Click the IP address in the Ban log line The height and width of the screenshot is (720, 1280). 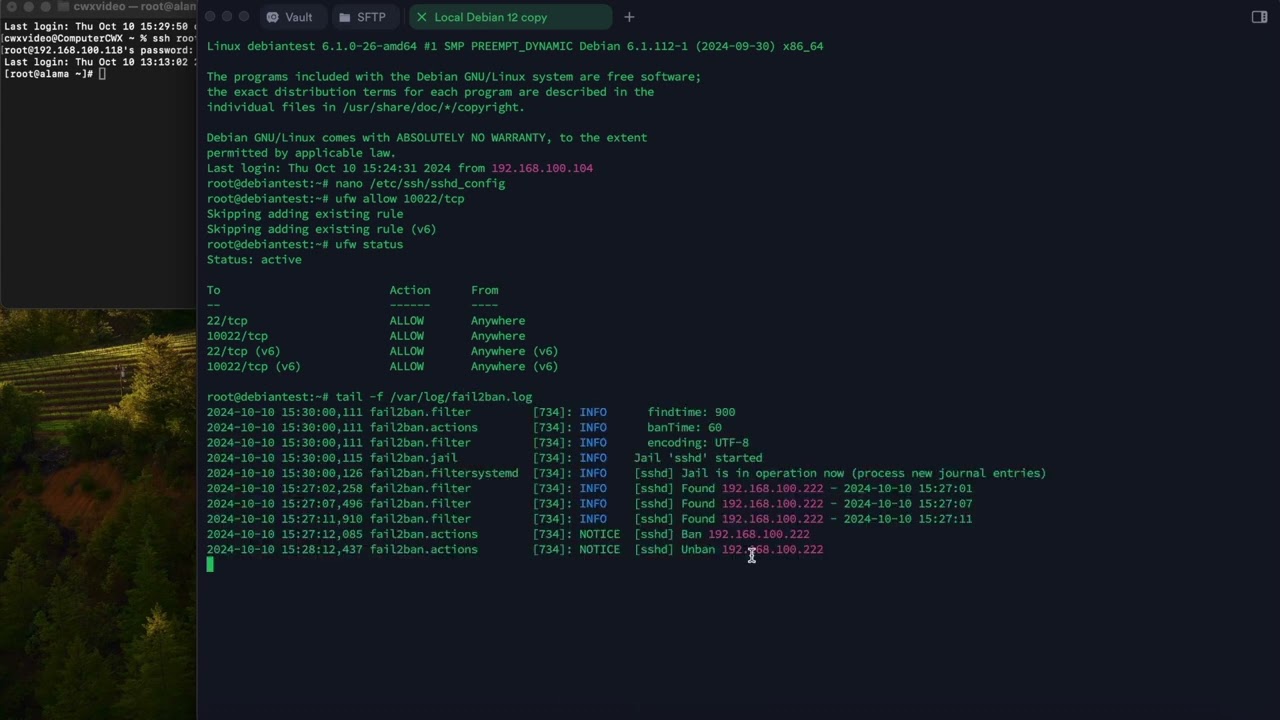coord(758,534)
